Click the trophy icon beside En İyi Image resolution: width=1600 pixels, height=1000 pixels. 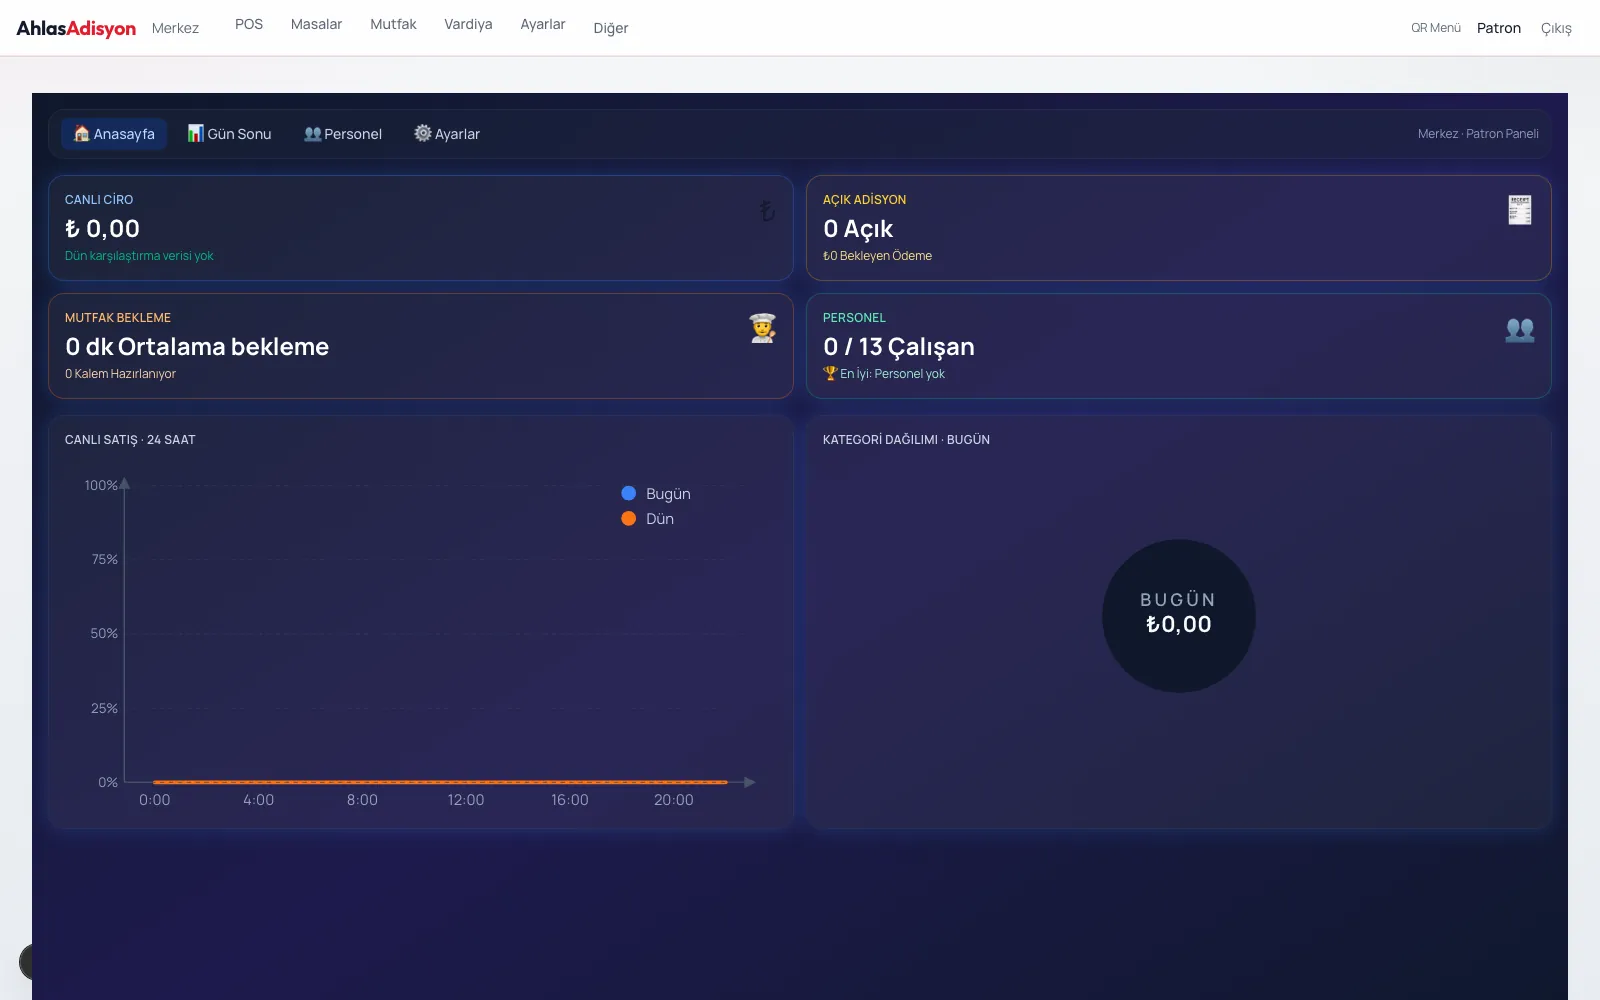click(x=830, y=373)
